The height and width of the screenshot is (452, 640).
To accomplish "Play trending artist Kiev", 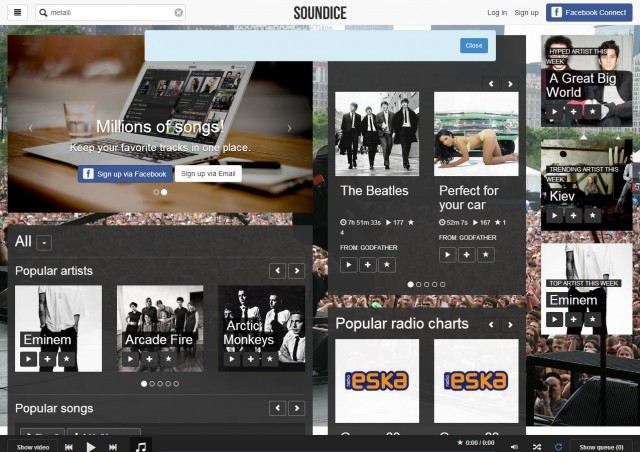I will 554,215.
